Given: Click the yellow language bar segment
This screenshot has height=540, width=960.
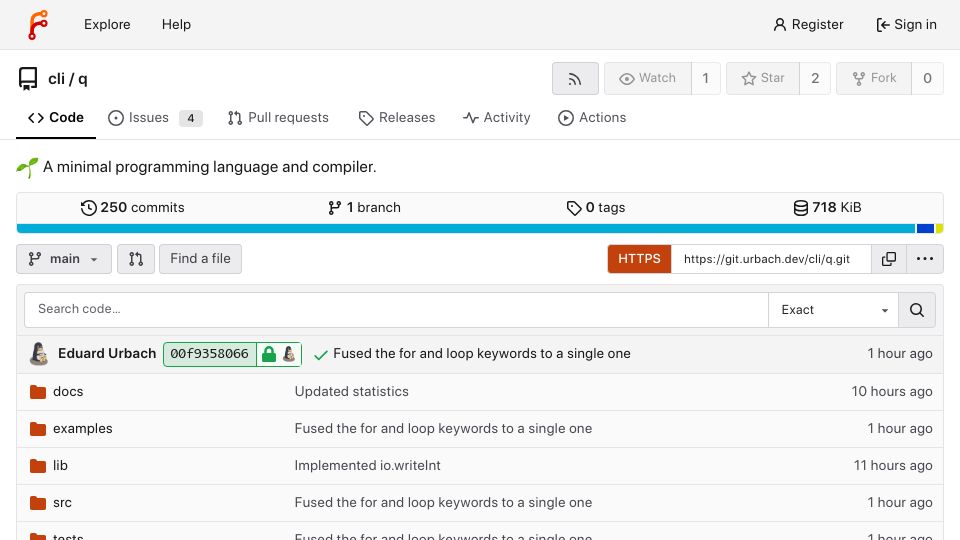Looking at the screenshot, I should tap(939, 228).
